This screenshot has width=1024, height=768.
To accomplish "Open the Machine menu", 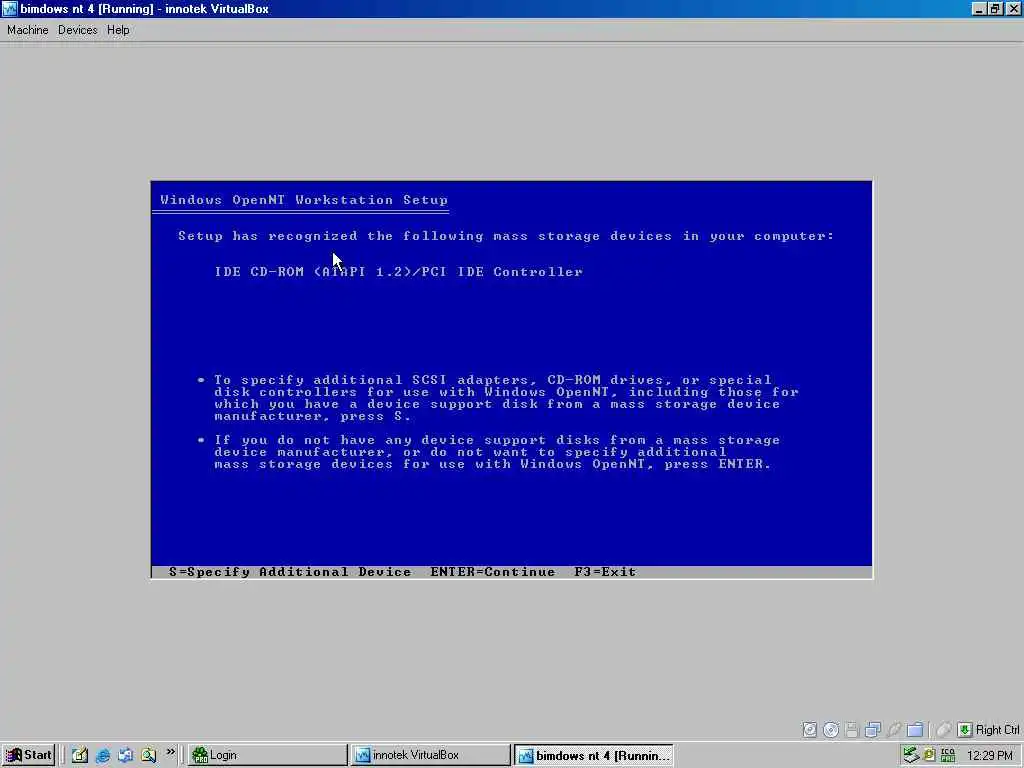I will pyautogui.click(x=27, y=30).
